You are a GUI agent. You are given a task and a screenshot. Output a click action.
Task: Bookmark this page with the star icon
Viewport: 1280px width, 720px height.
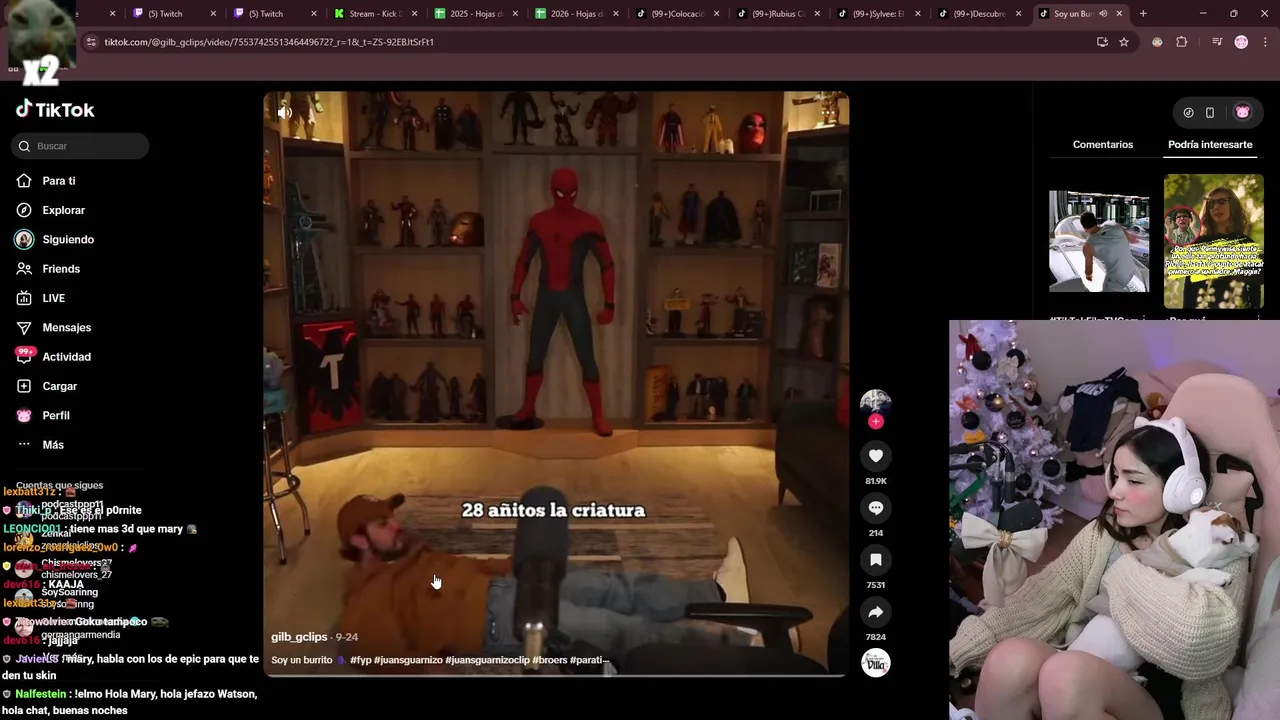pyautogui.click(x=1124, y=42)
